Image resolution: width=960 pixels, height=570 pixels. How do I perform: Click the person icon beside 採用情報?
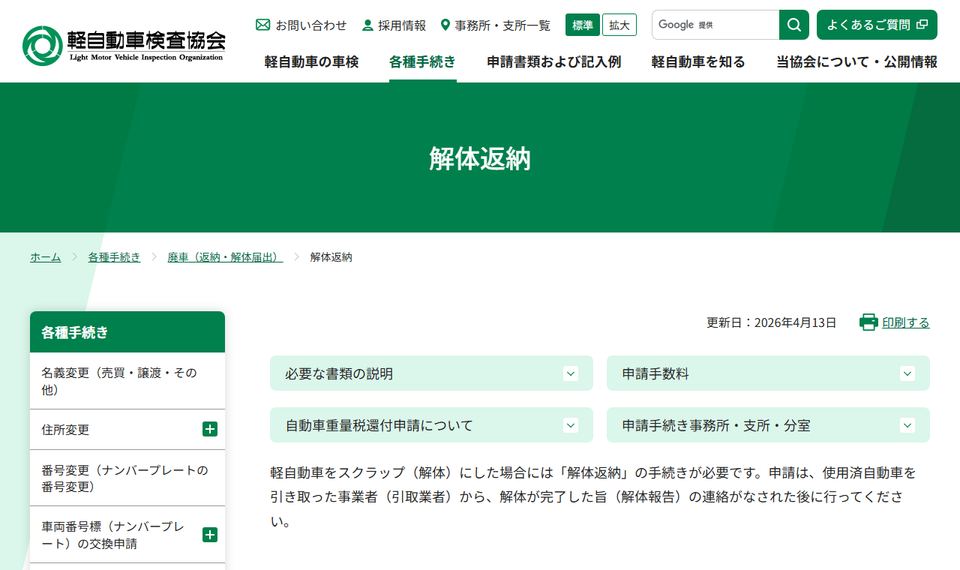367,25
